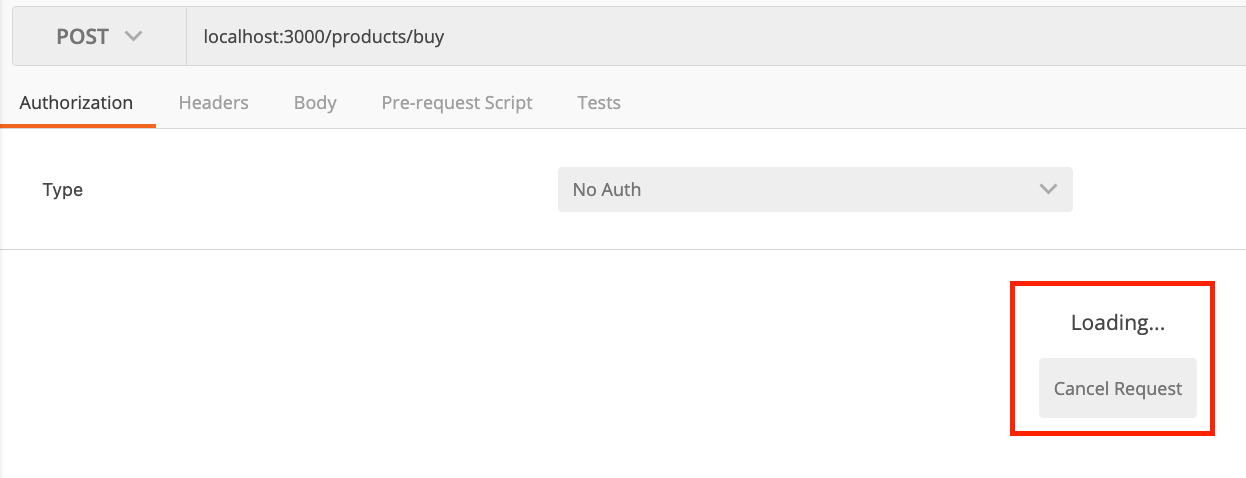The width and height of the screenshot is (1246, 478).
Task: Click the POST method label text
Action: tap(82, 37)
